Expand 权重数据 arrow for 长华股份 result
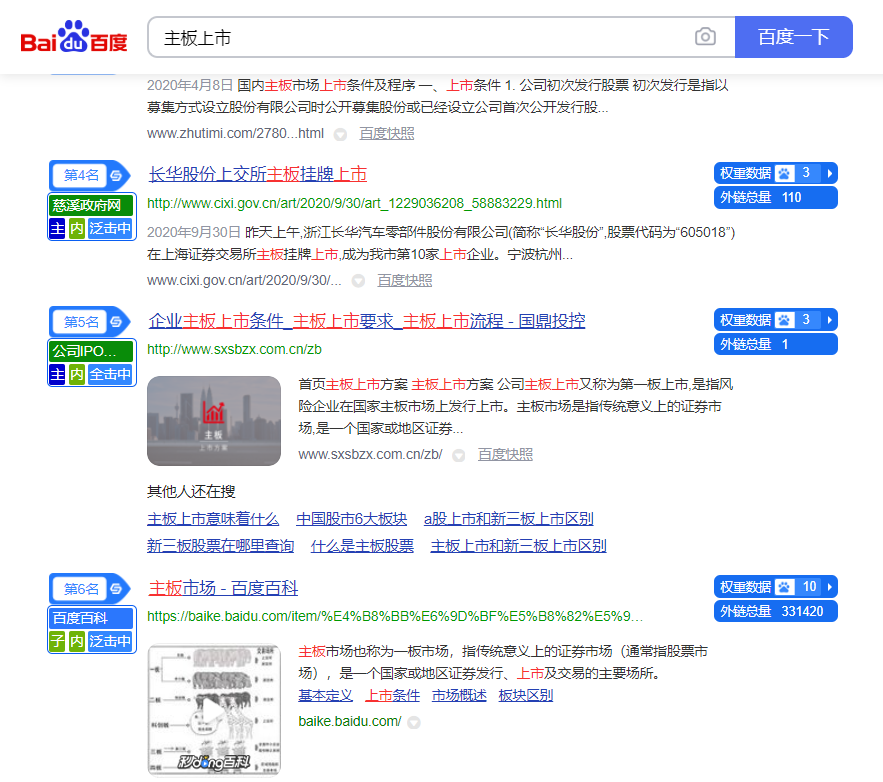883x782 pixels. (829, 173)
